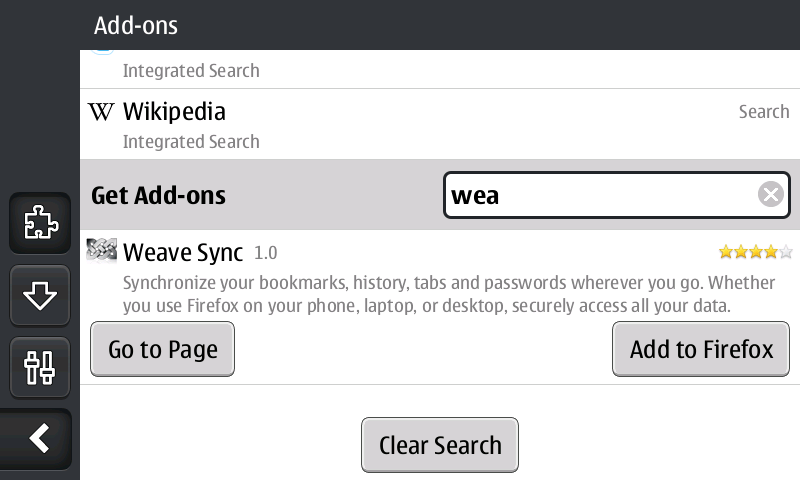Click the Clear Search button
This screenshot has height=480, width=800.
[x=440, y=445]
